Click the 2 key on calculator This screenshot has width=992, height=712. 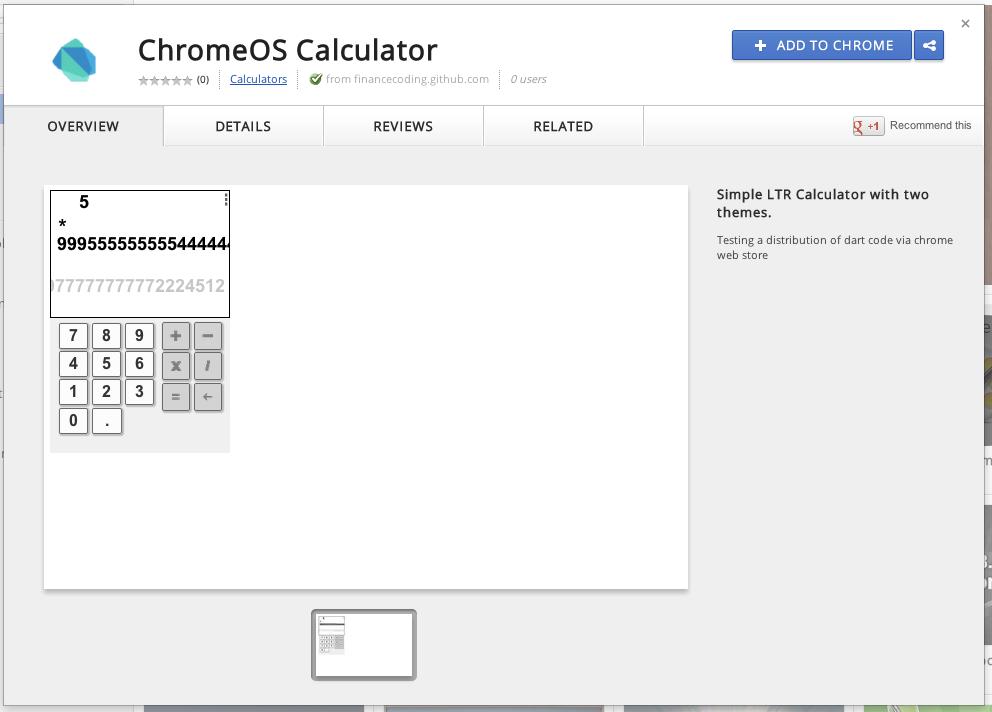pos(106,392)
